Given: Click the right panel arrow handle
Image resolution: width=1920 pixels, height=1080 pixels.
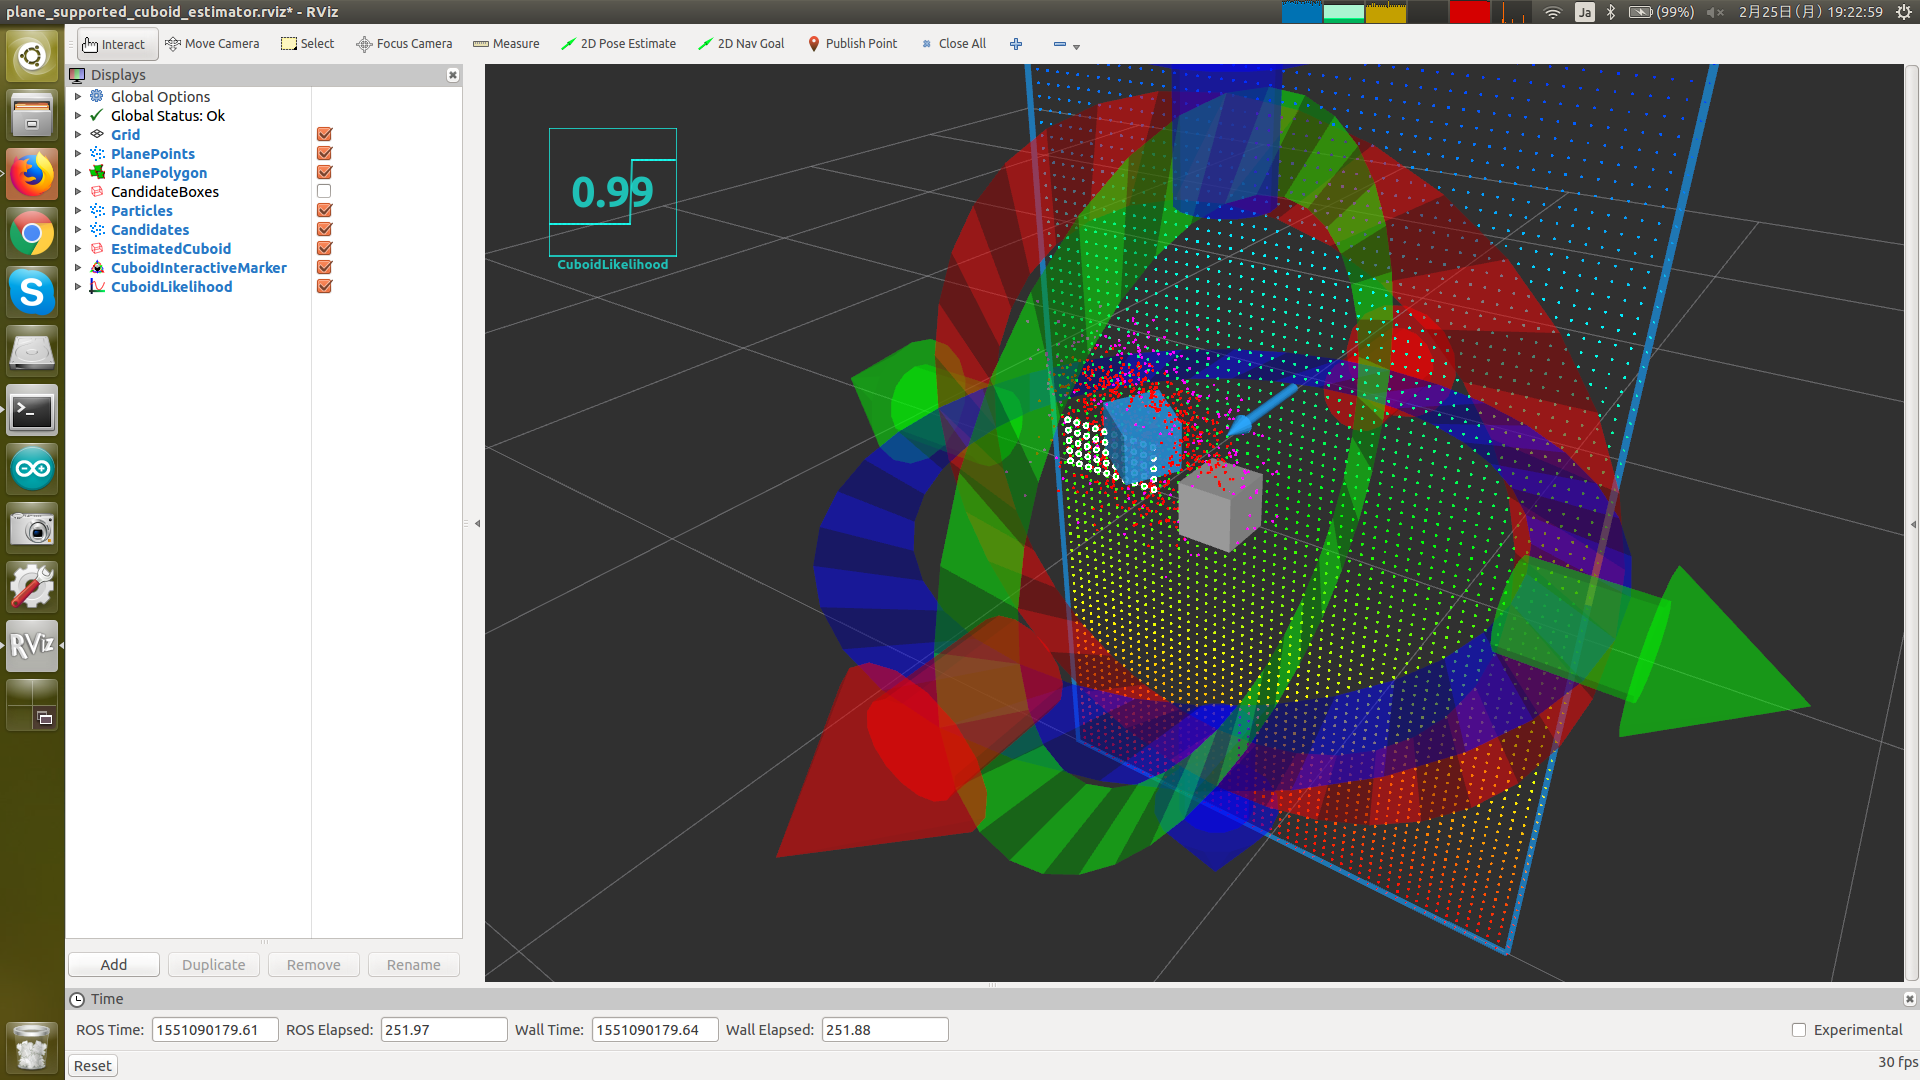Looking at the screenshot, I should click(1913, 524).
